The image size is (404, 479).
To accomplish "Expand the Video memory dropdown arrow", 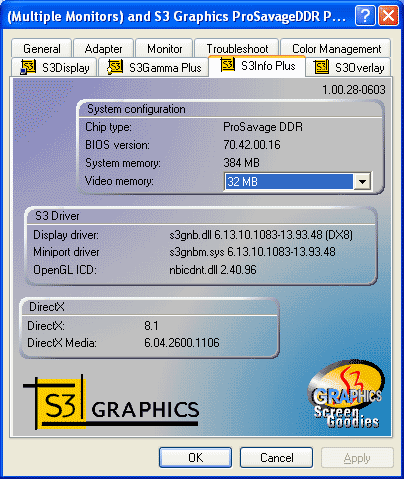I will 362,182.
